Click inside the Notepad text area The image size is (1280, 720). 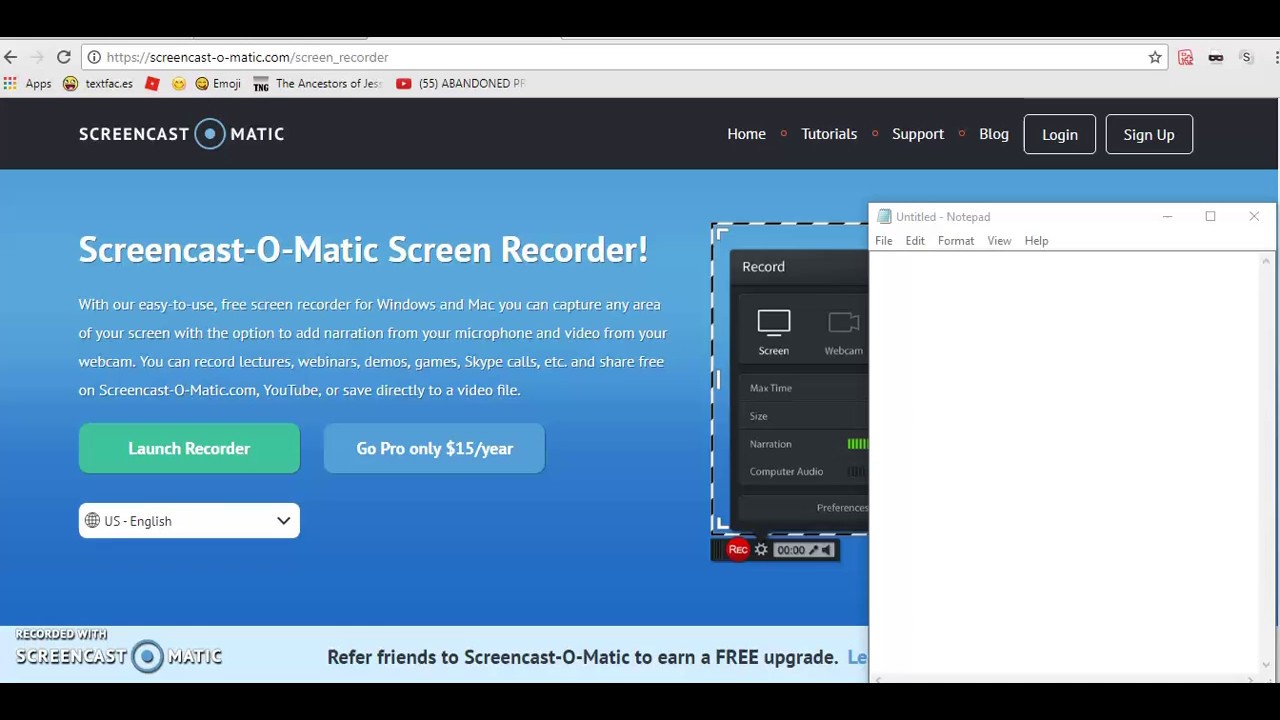[1064, 462]
